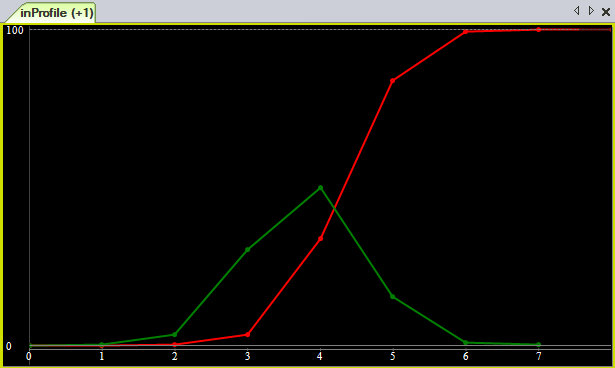Click the red curve point at x=4

point(320,239)
